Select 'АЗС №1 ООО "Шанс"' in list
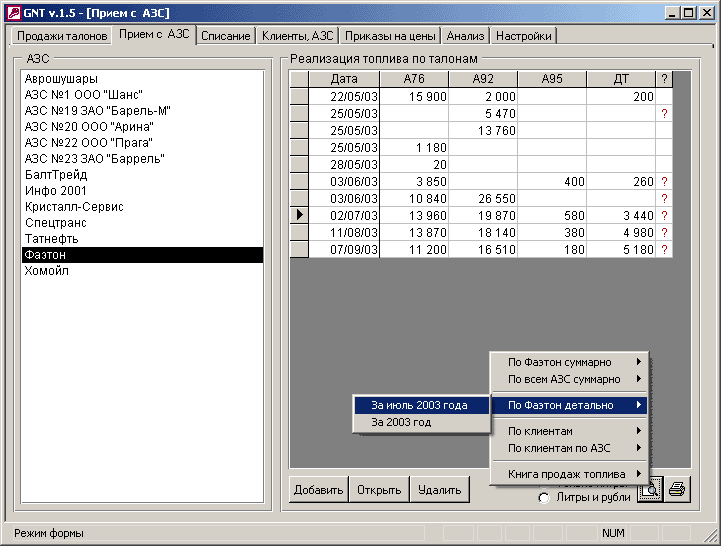The width and height of the screenshot is (721, 546). 143,95
